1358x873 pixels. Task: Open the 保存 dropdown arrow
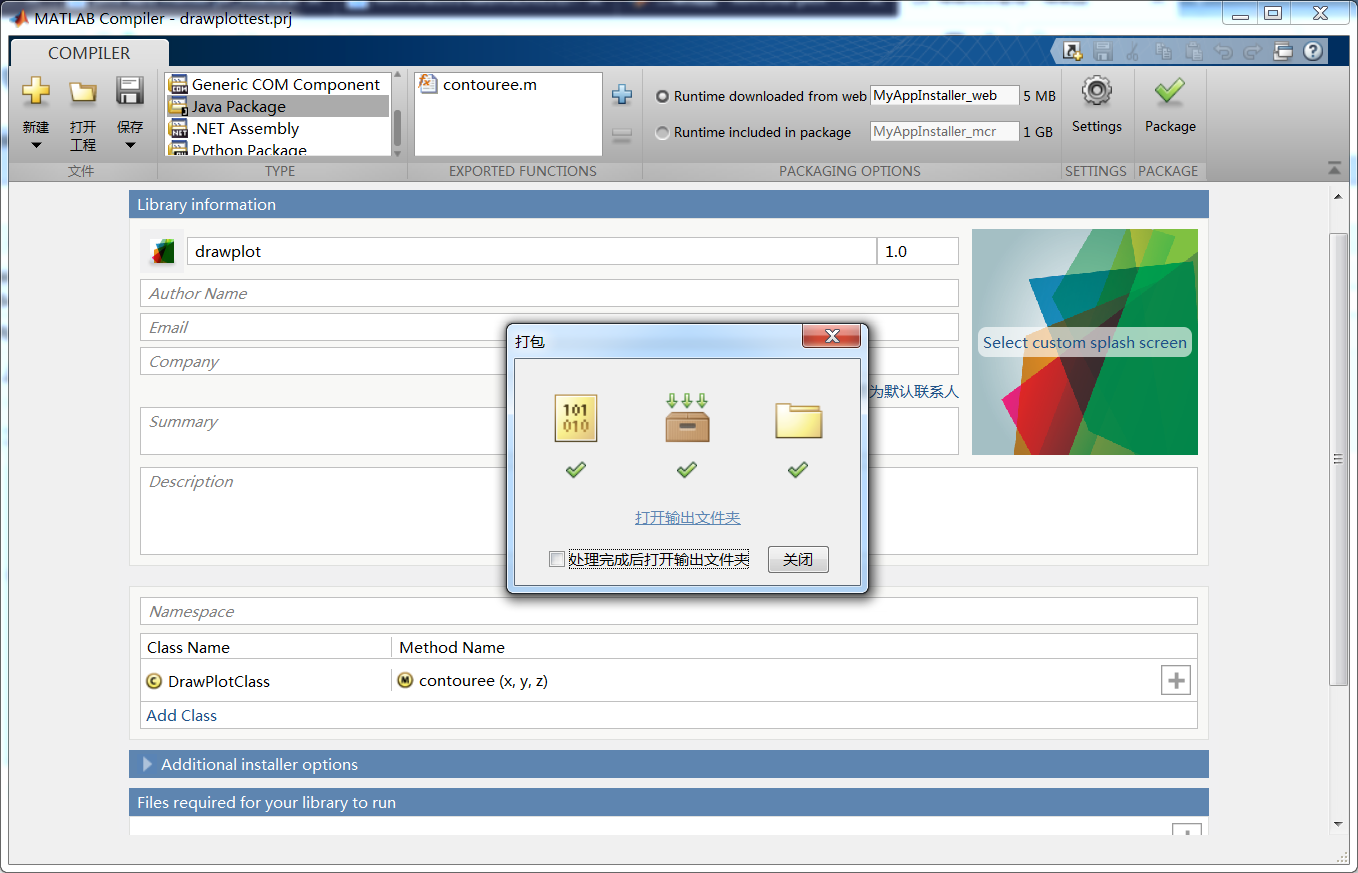pos(130,145)
